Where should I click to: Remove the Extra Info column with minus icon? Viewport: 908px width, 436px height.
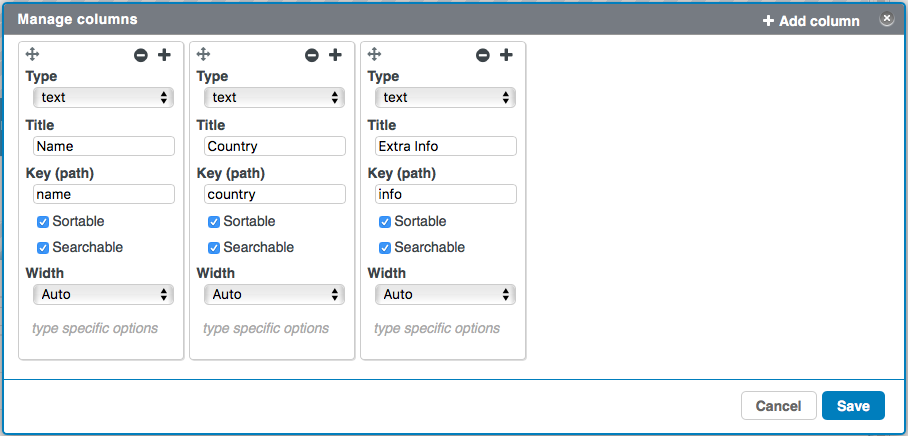[x=483, y=56]
